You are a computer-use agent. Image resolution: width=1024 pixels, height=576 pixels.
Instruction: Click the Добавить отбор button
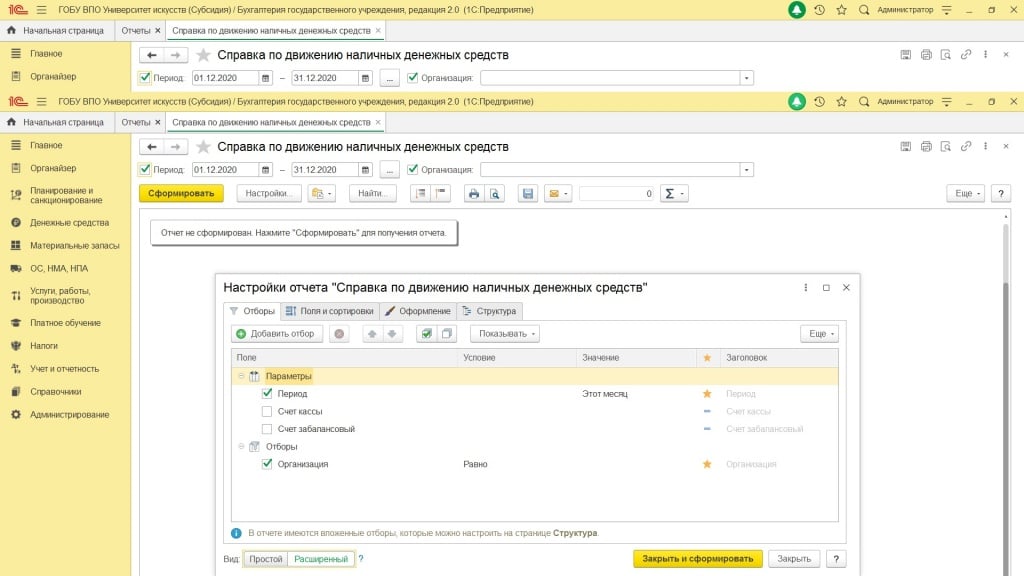[277, 334]
